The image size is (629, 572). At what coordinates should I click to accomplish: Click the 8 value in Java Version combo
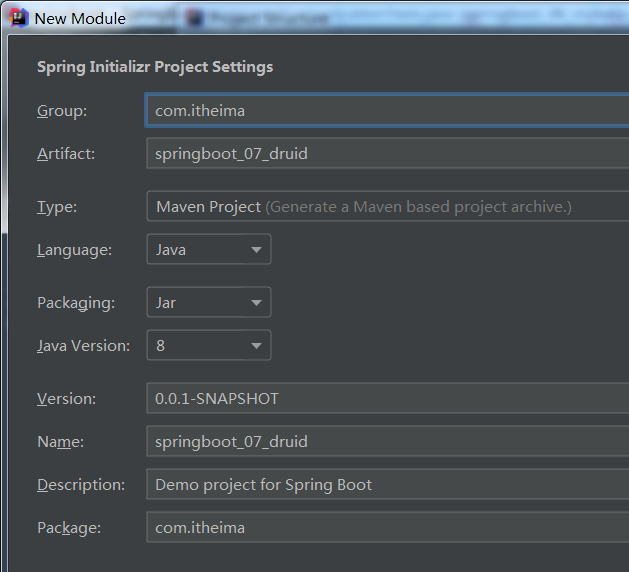coord(160,346)
